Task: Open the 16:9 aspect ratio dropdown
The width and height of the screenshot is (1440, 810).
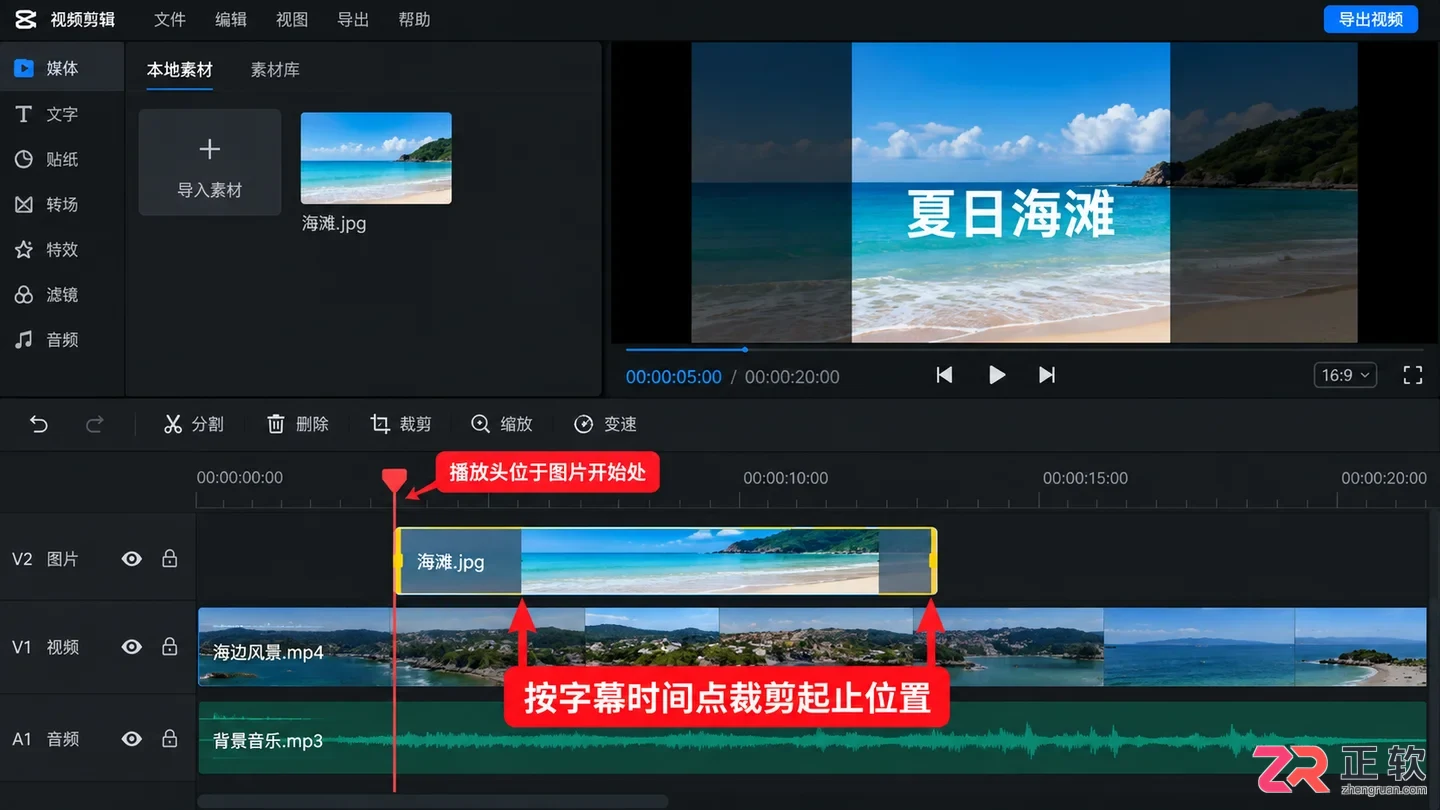Action: click(1345, 375)
